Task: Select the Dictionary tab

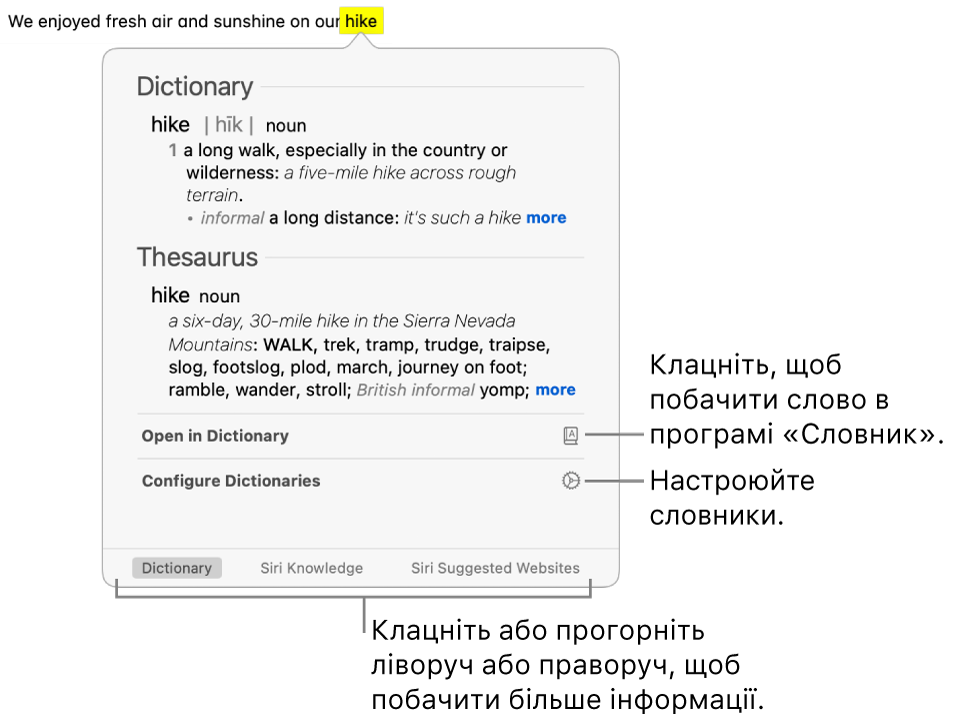Action: 177,568
